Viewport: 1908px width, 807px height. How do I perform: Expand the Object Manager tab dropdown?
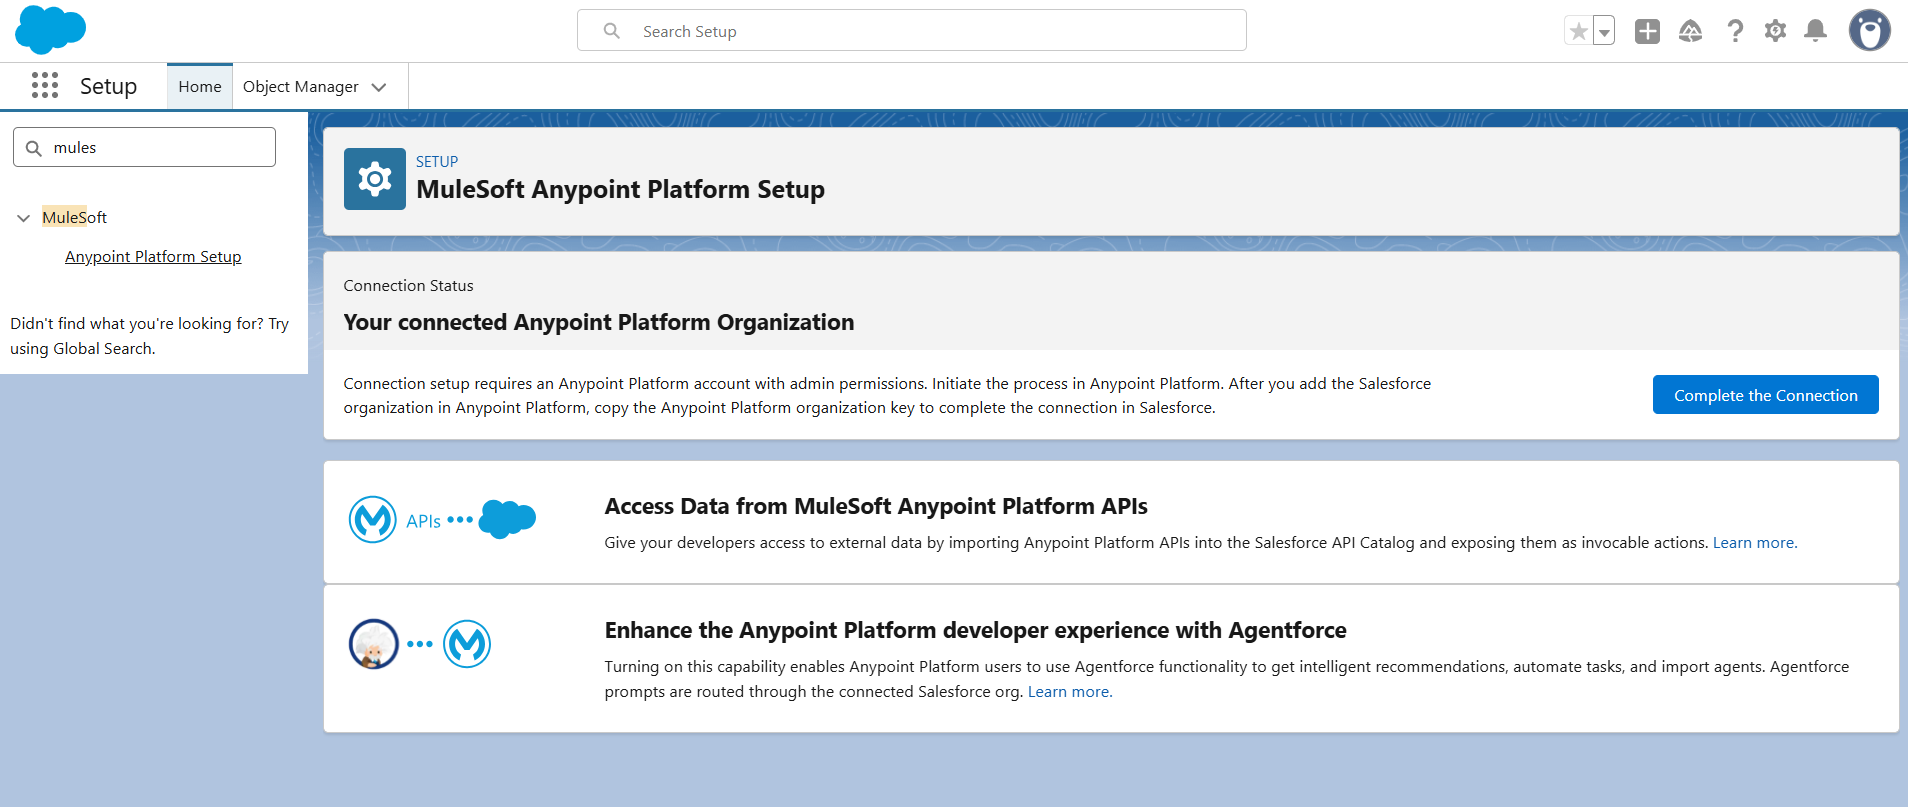click(379, 87)
